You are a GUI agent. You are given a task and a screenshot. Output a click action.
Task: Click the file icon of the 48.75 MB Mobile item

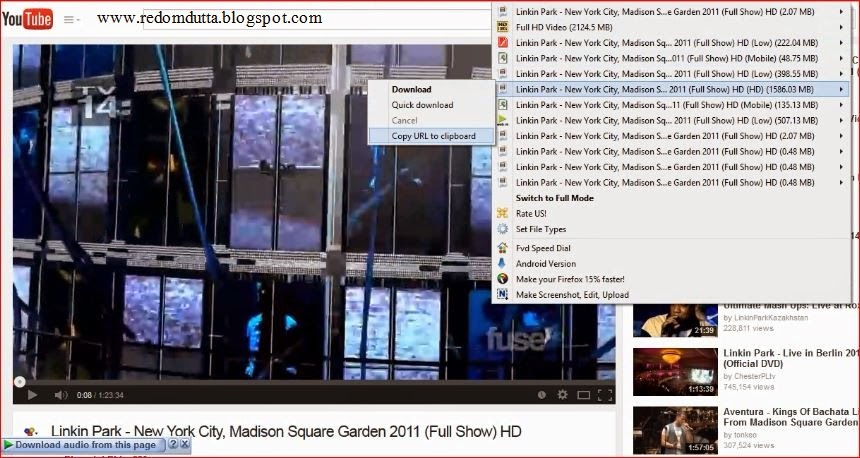pos(502,58)
